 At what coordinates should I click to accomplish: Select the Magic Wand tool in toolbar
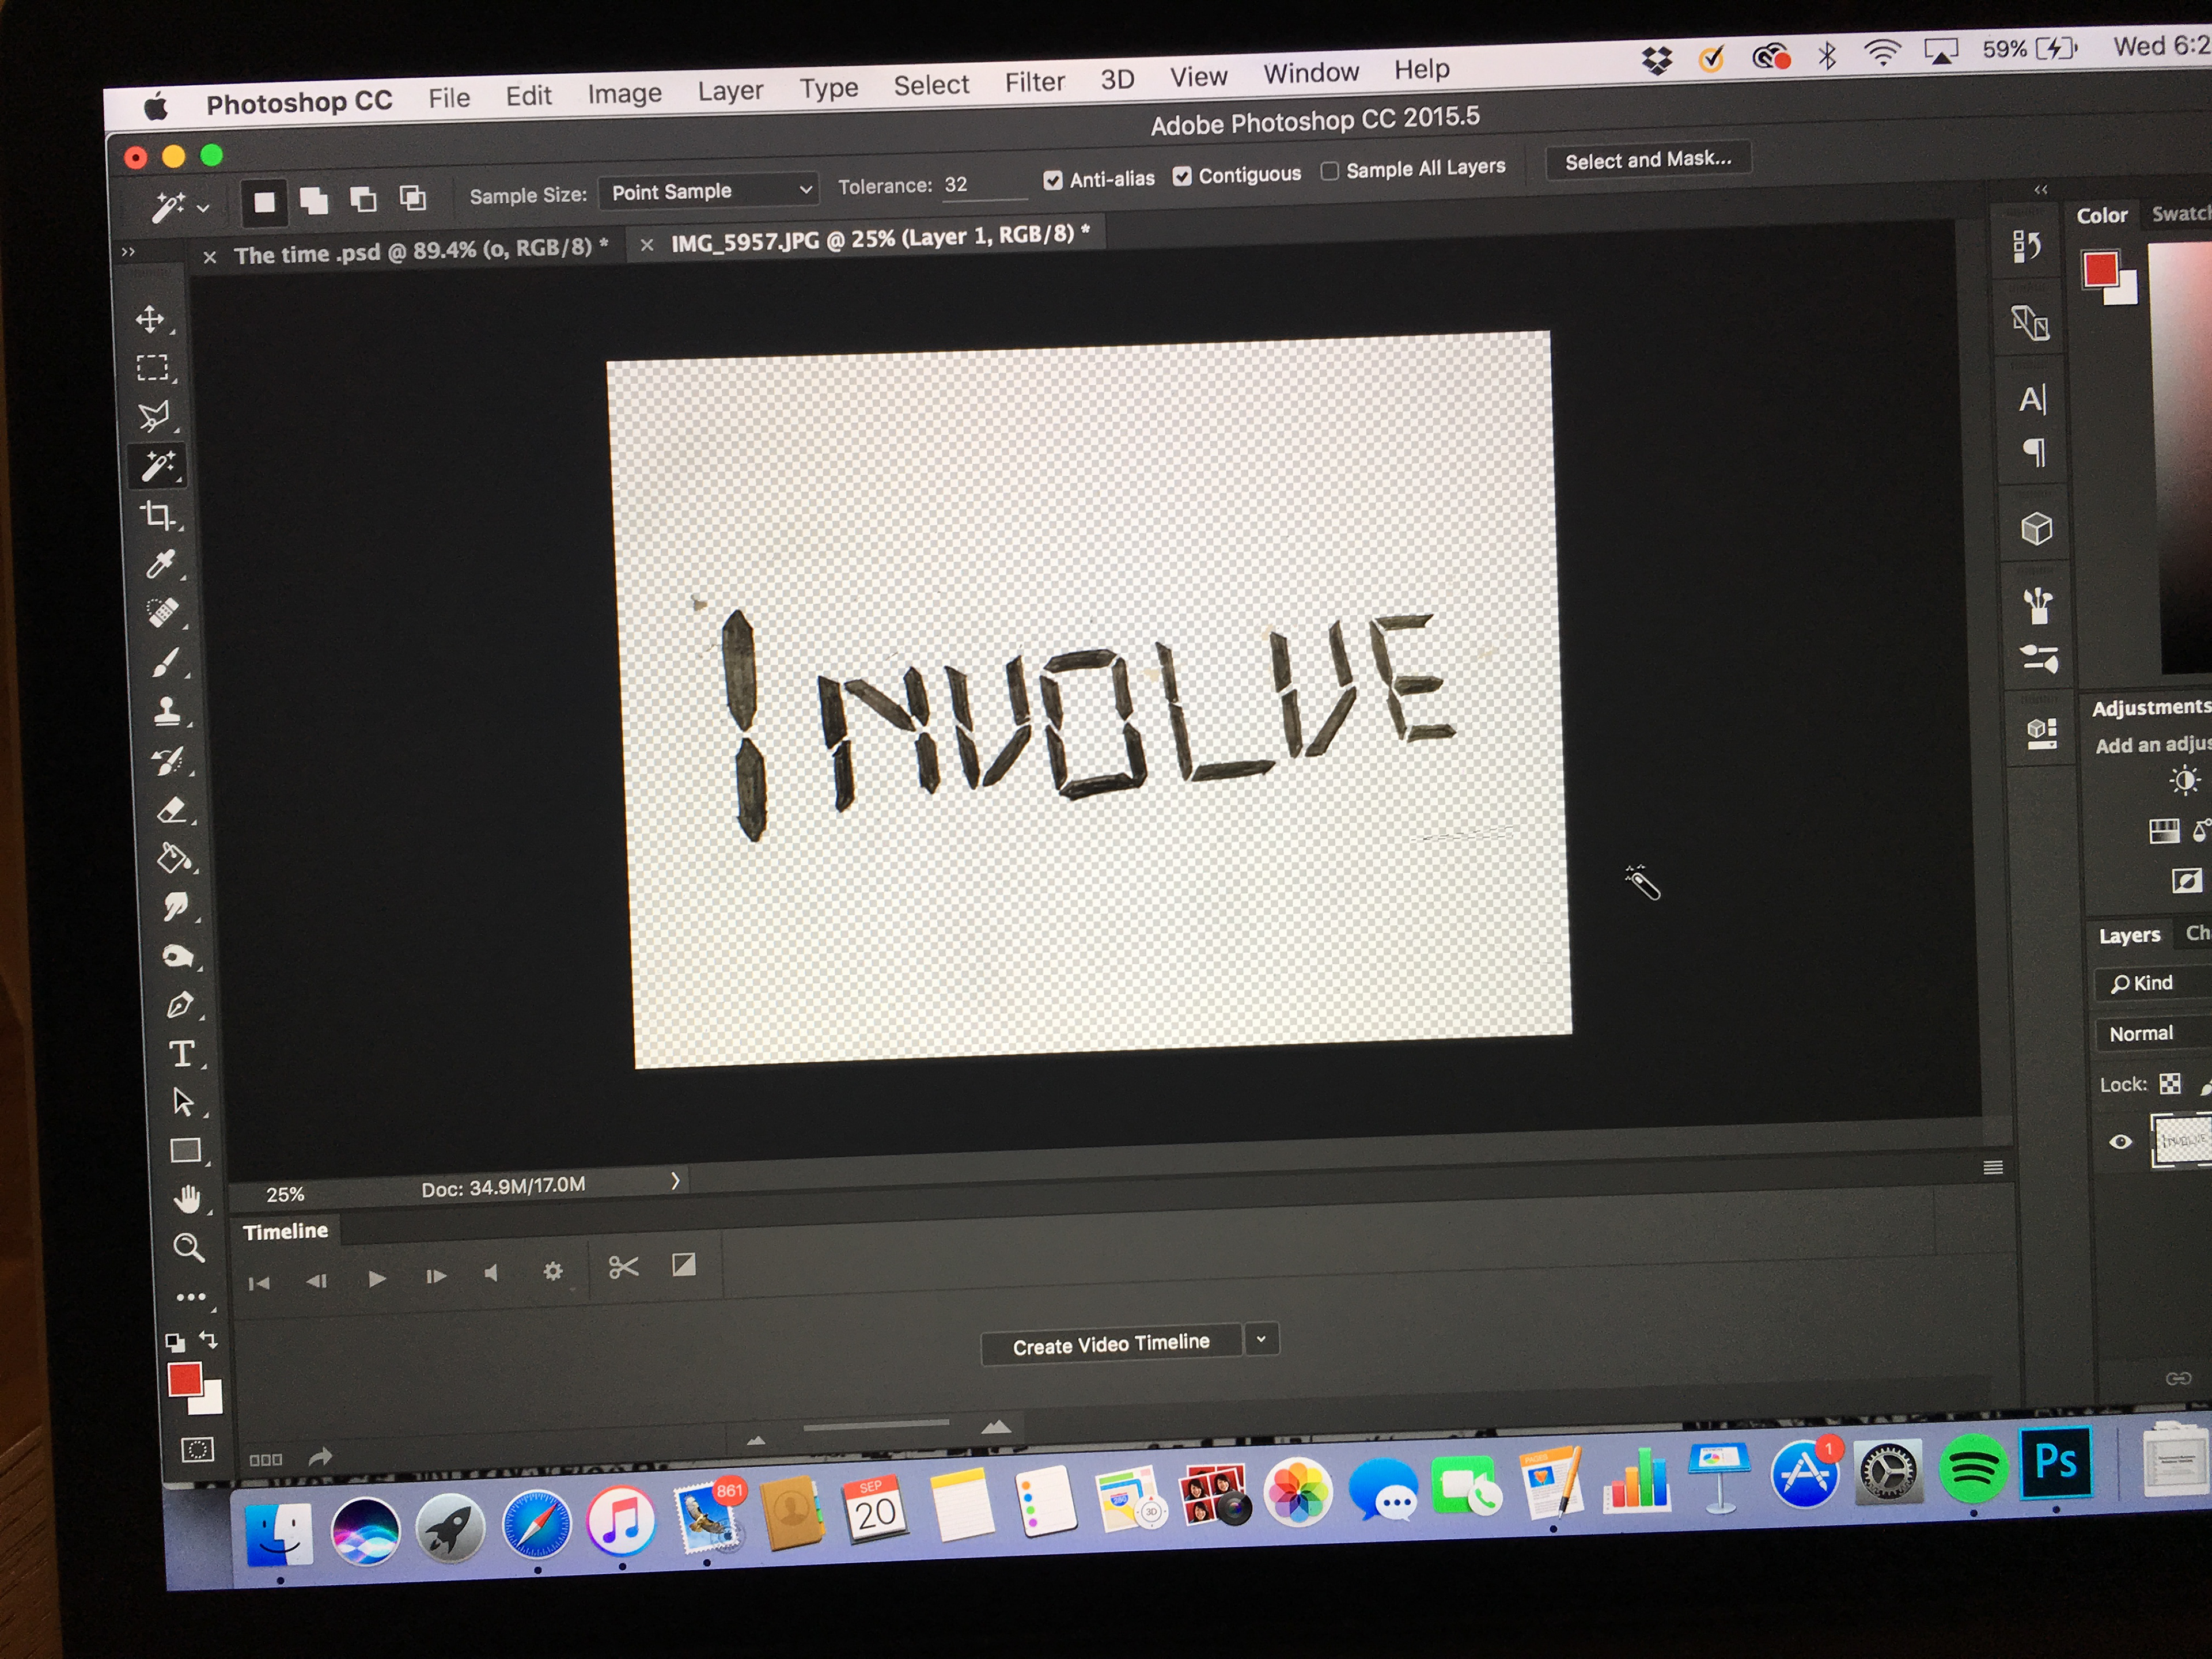click(x=158, y=466)
